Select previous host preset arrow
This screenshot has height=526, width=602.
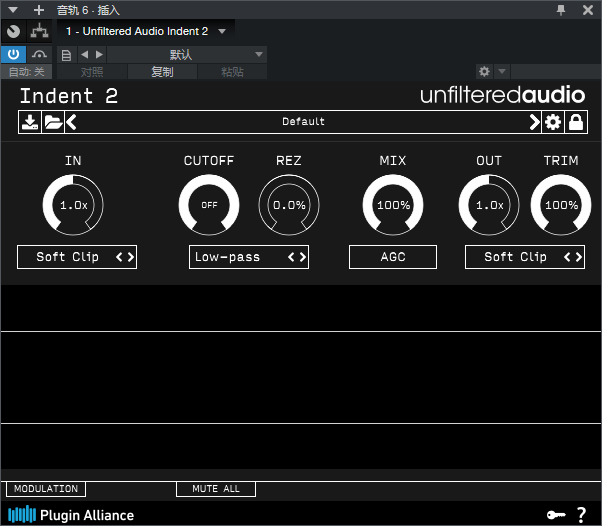coord(84,55)
